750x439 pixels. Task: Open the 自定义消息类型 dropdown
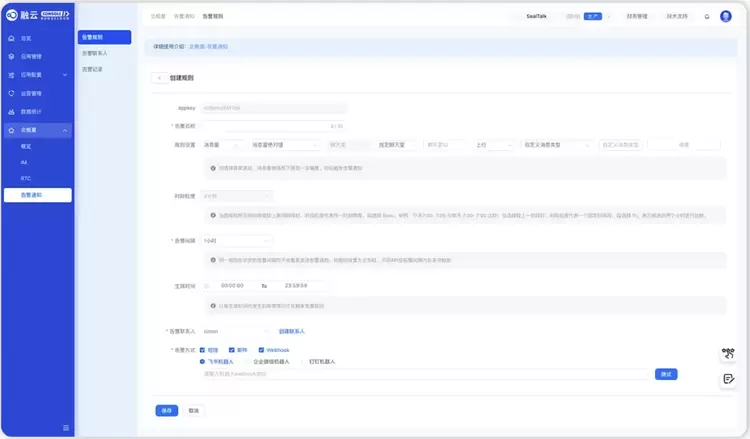556,145
